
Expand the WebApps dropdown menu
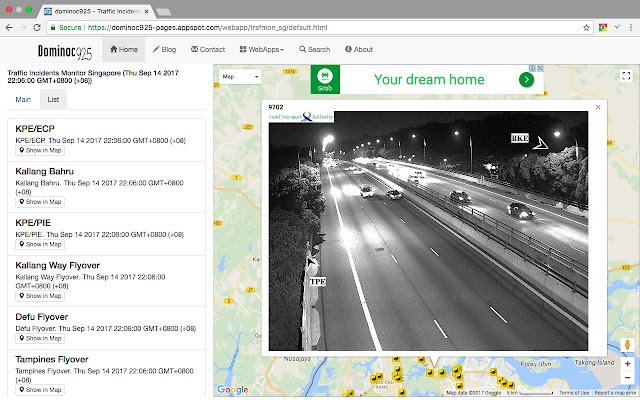pyautogui.click(x=262, y=49)
